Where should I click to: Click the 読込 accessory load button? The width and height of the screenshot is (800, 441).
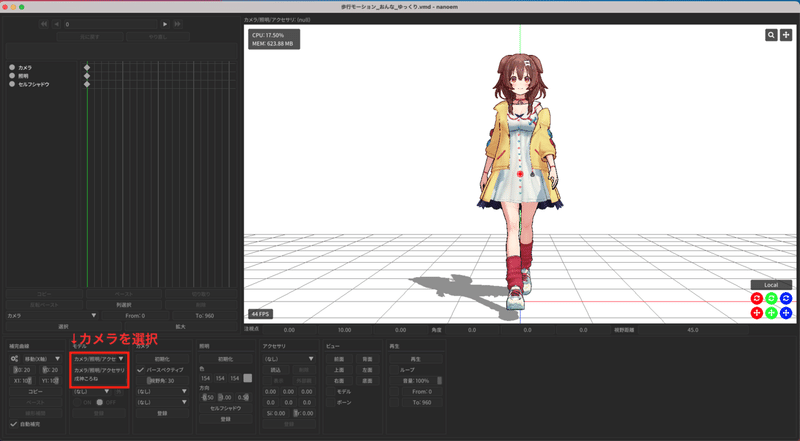[x=276, y=370]
